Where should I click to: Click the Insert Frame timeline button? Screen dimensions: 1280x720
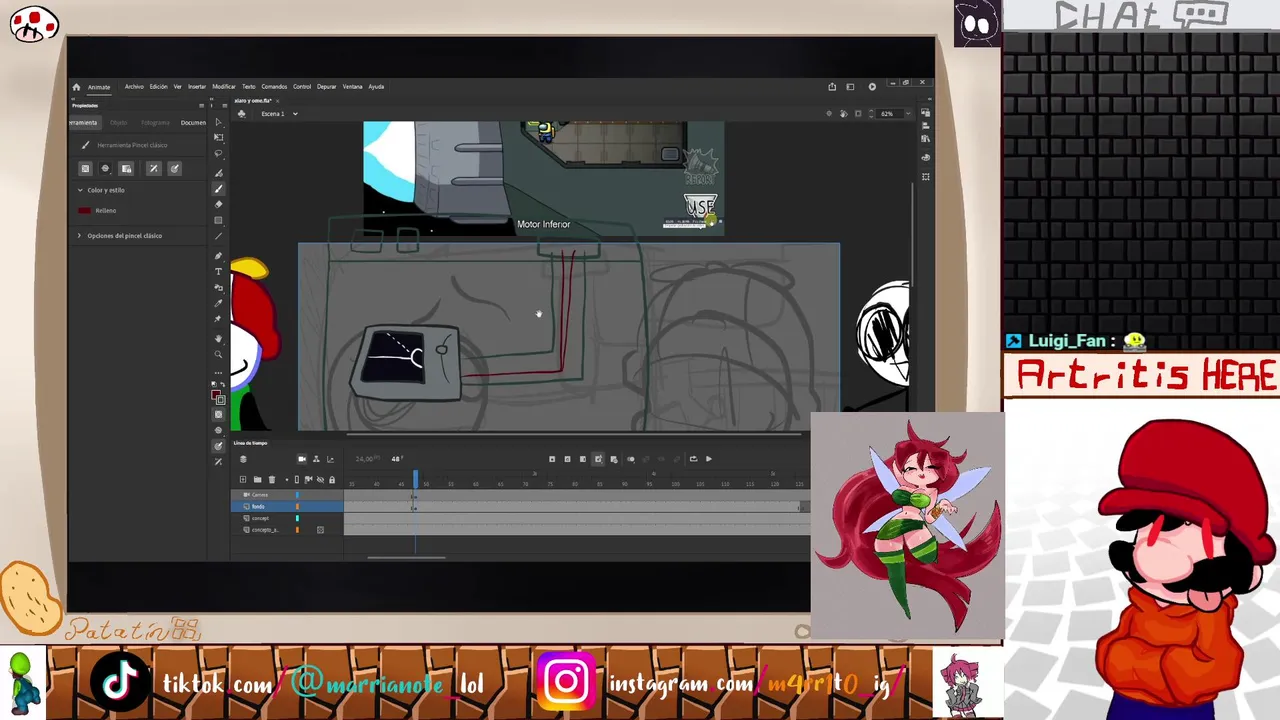click(x=583, y=459)
